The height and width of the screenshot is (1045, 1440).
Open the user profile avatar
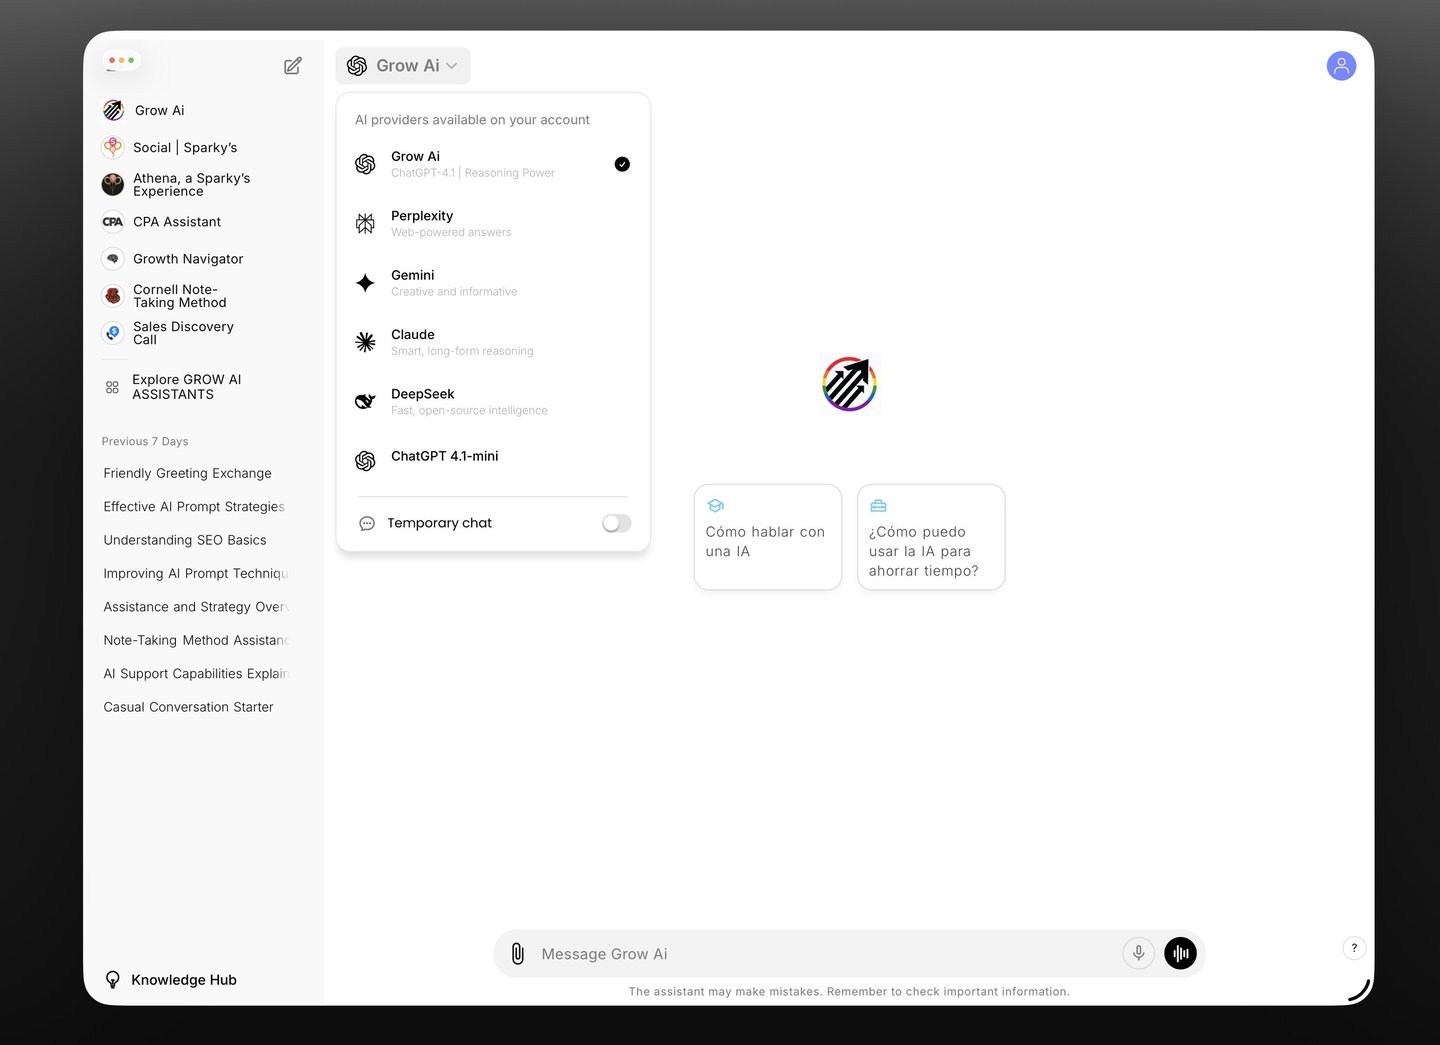tap(1341, 66)
